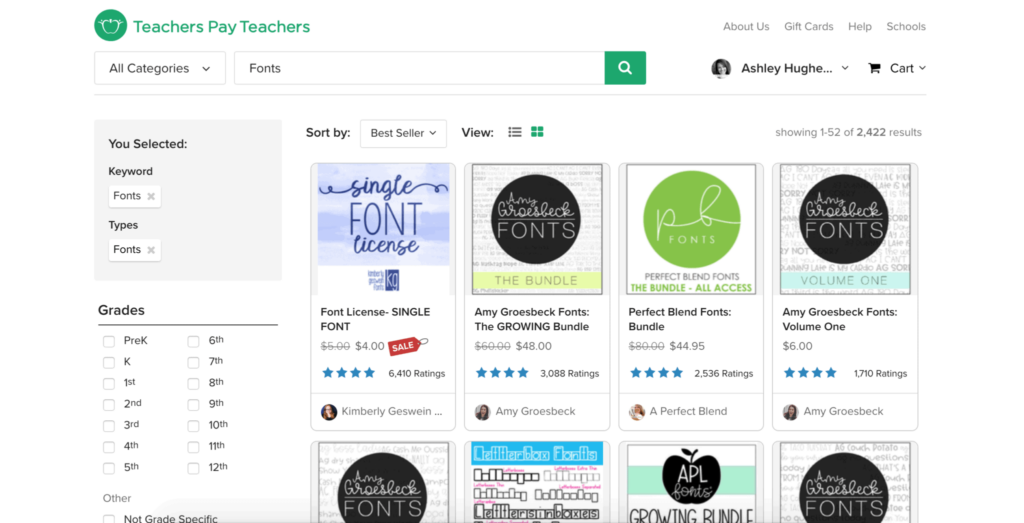This screenshot has height=523, width=1024.
Task: Check the 5th grade checkbox
Action: click(x=108, y=468)
